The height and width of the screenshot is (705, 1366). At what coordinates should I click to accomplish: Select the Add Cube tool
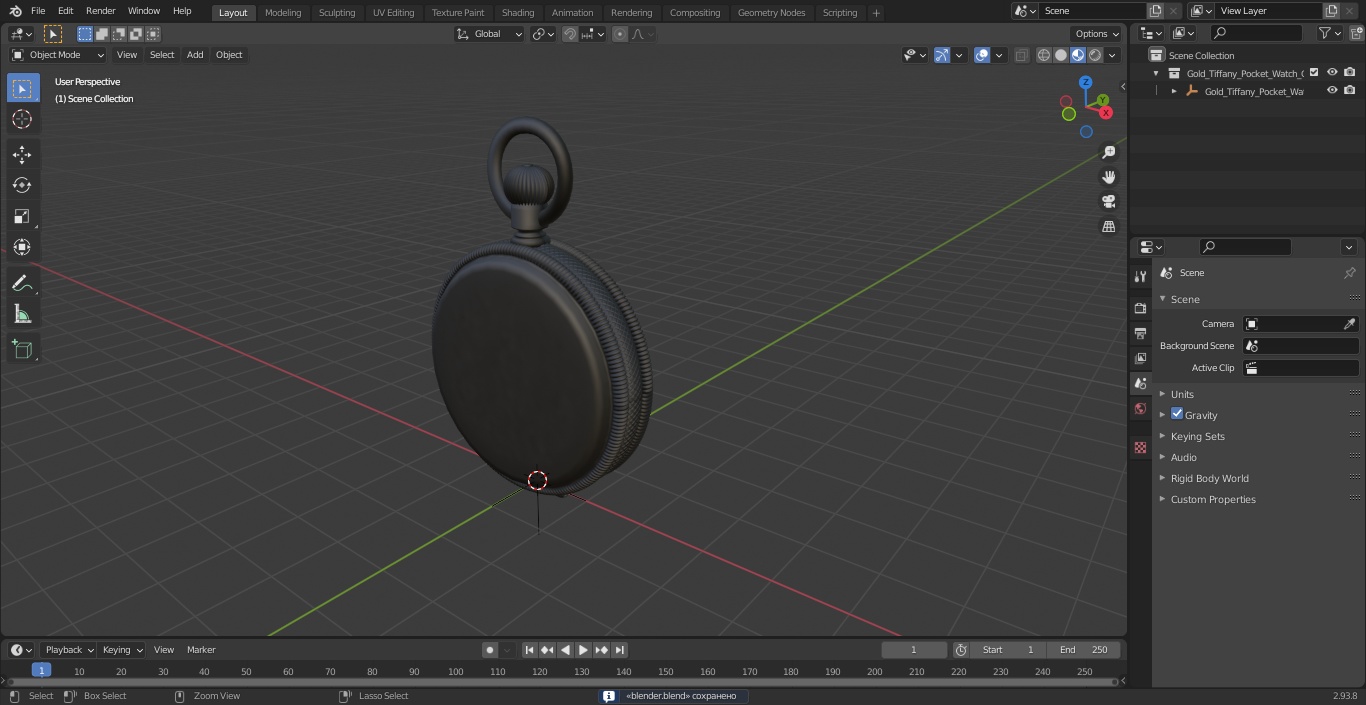[22, 349]
